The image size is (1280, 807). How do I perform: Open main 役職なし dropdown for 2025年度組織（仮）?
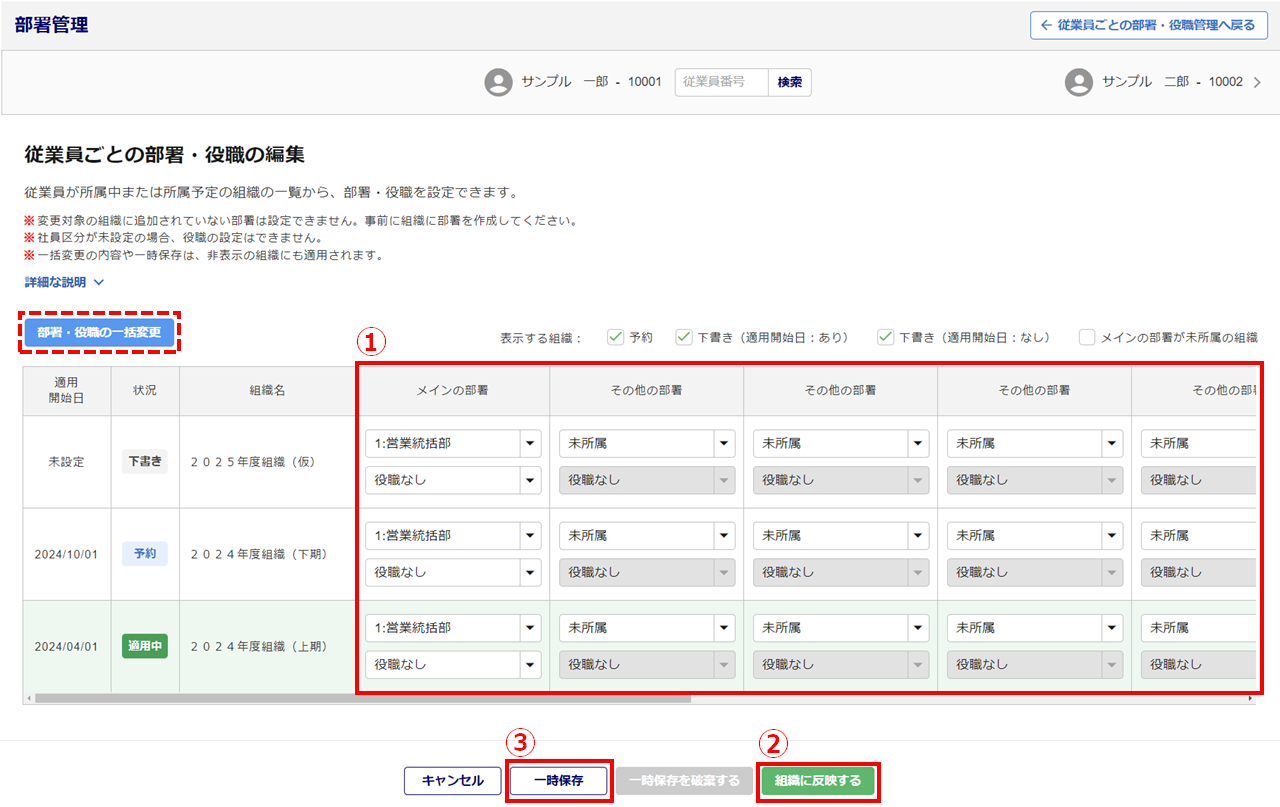pyautogui.click(x=453, y=480)
